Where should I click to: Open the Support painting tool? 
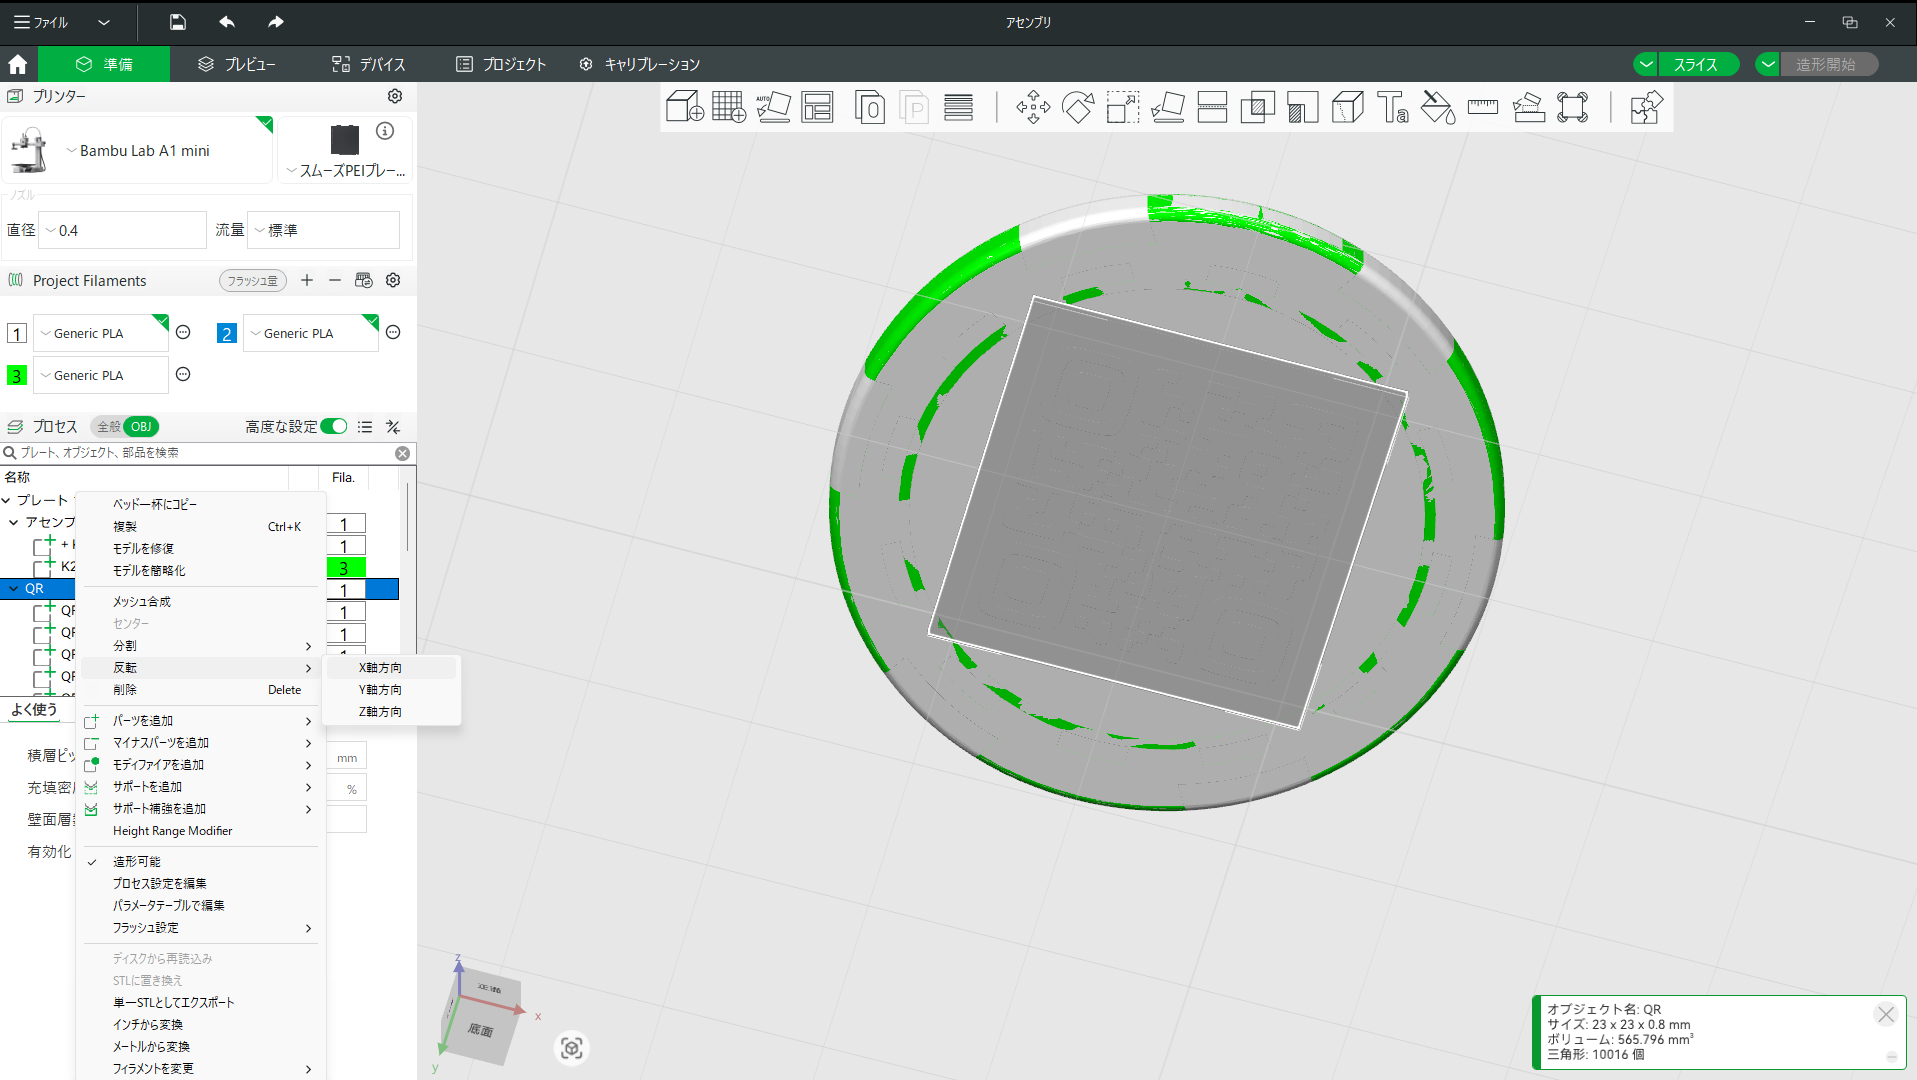click(1302, 107)
